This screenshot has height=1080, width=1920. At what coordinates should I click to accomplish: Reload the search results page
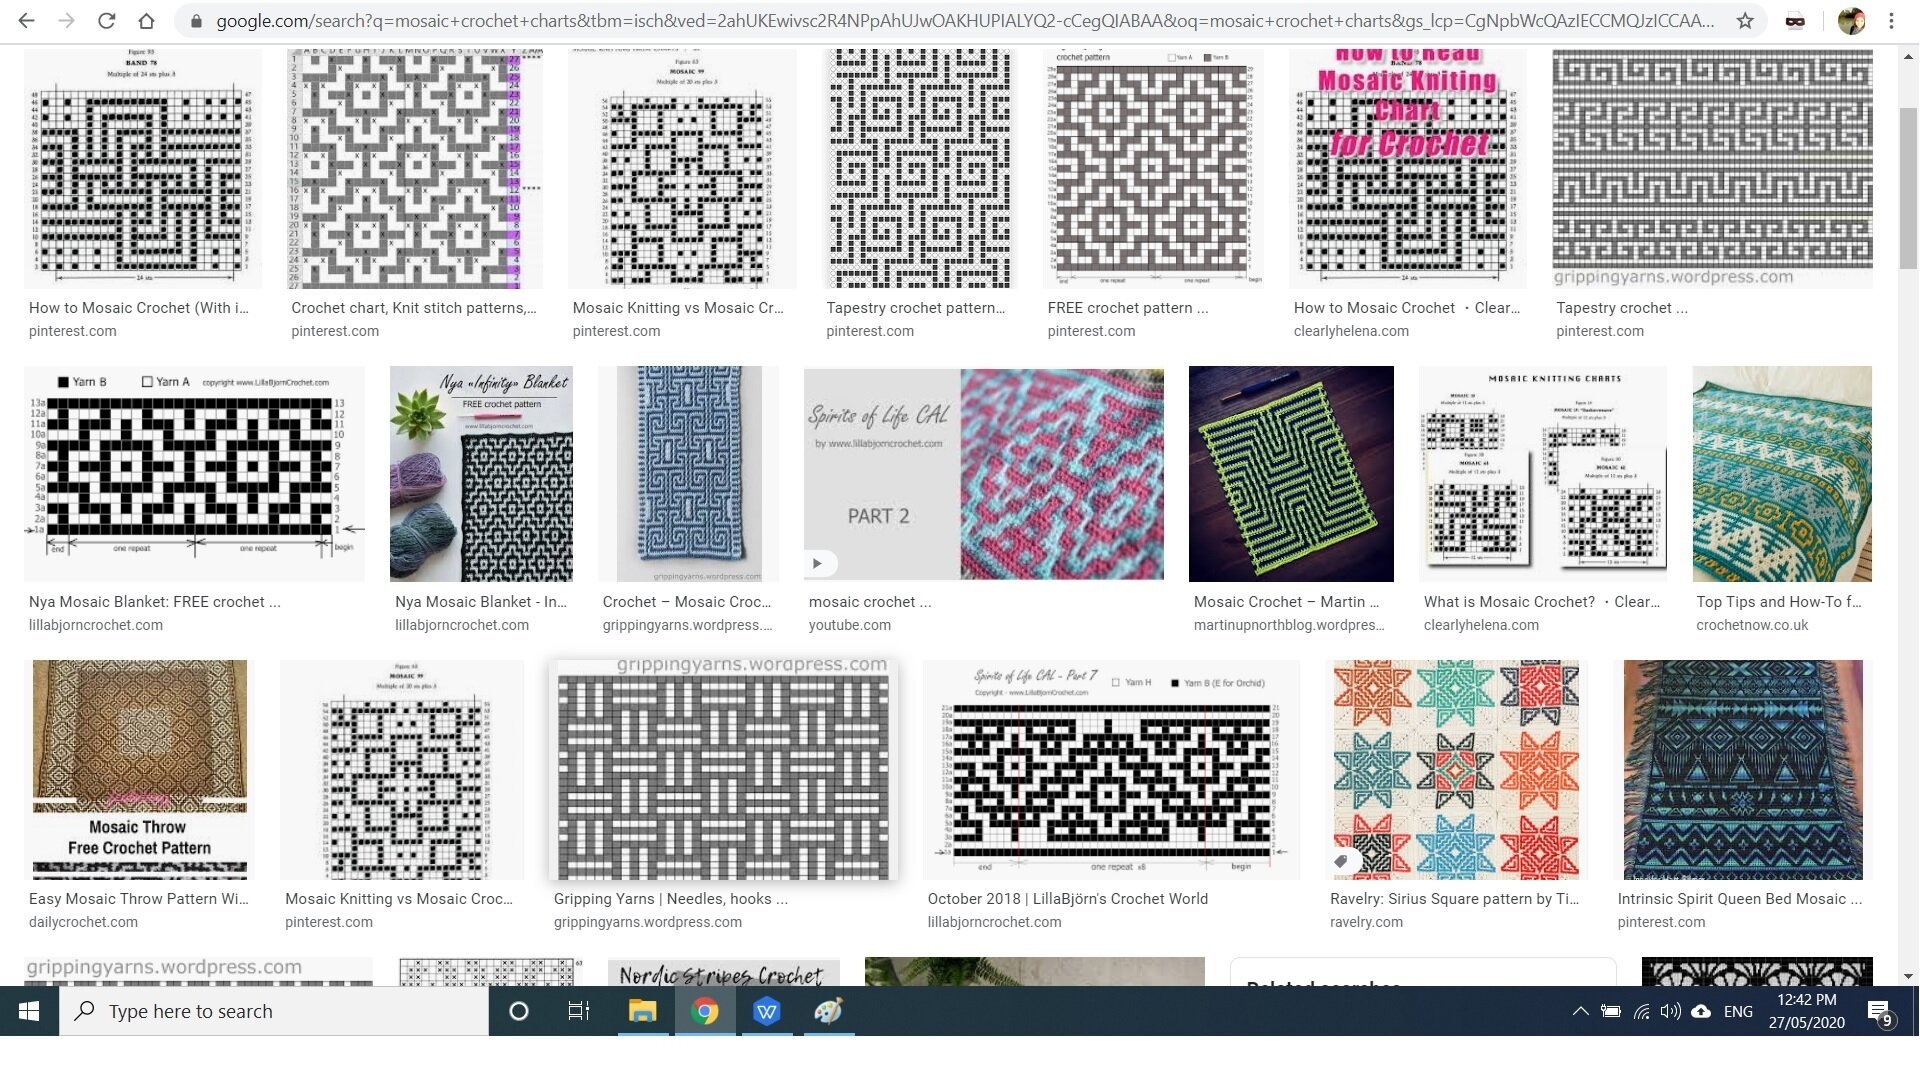tap(105, 19)
